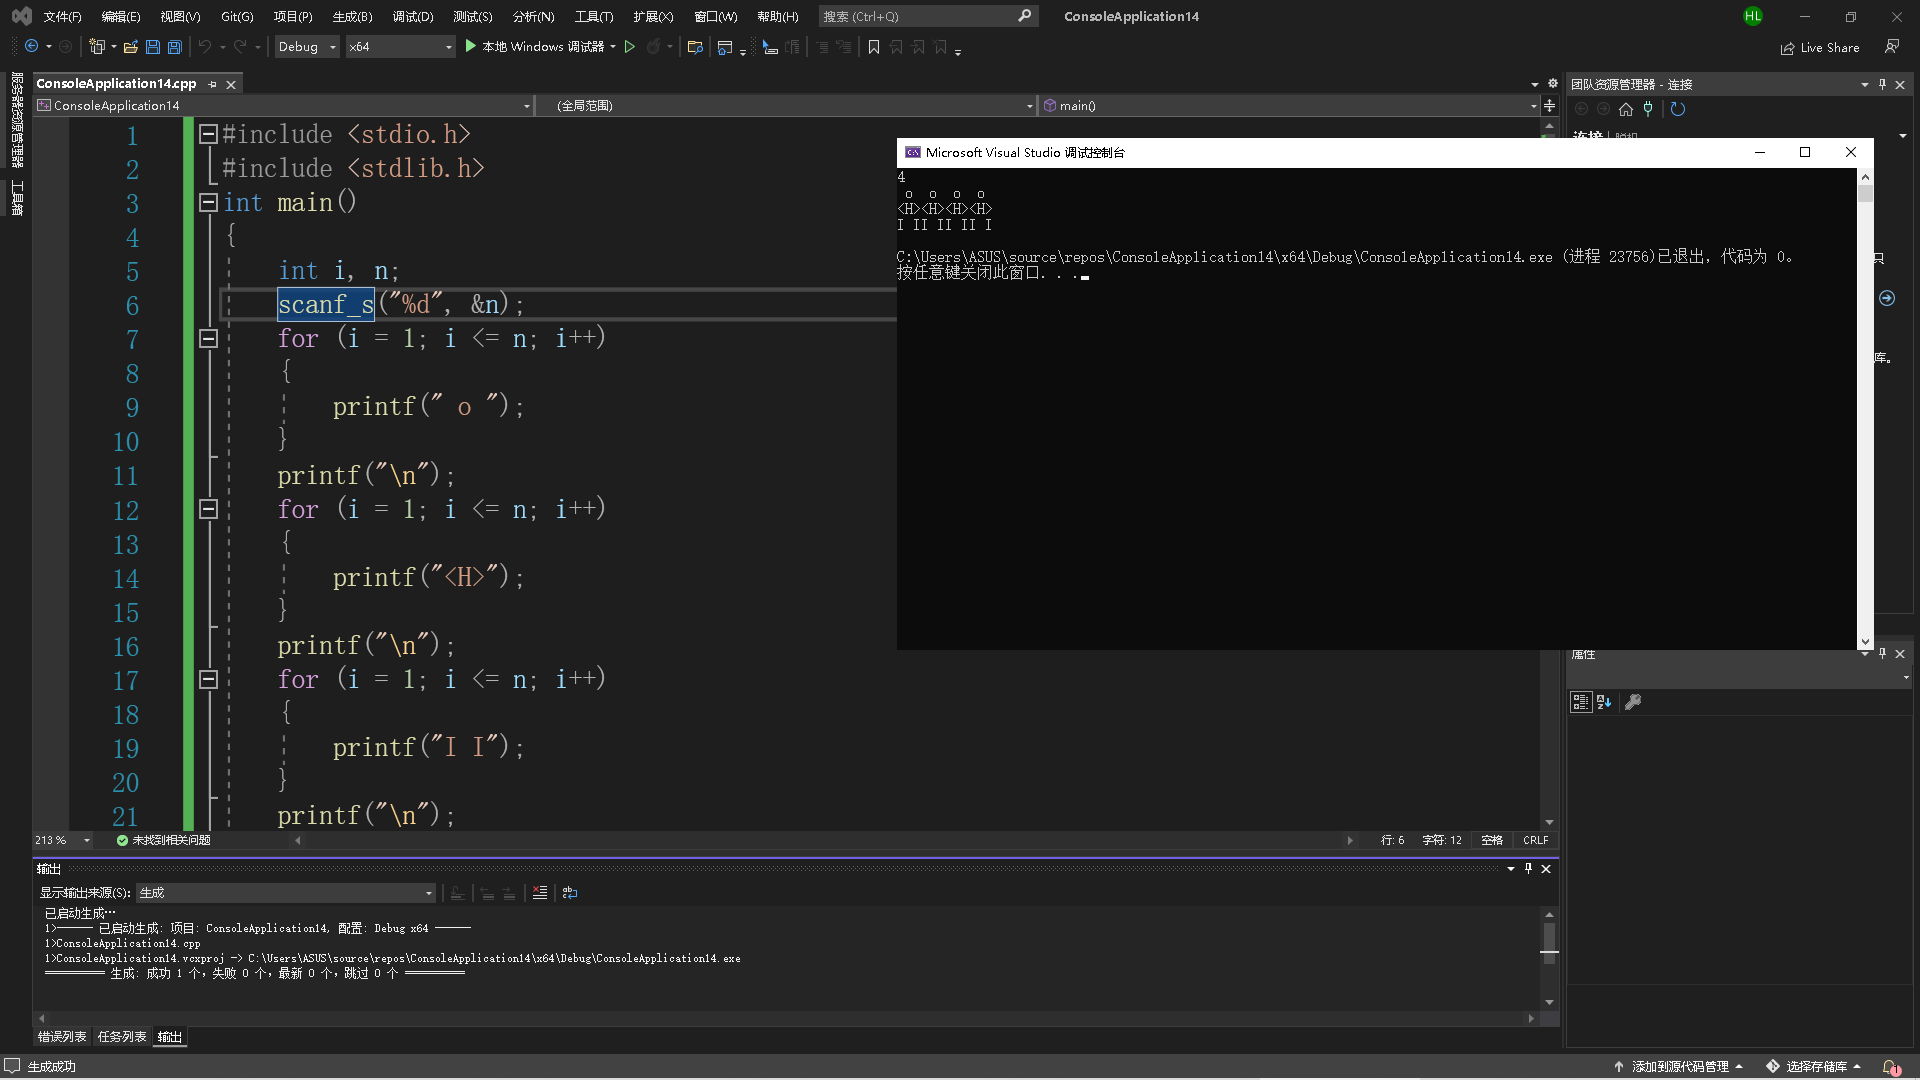The width and height of the screenshot is (1920, 1080).
Task: Click the Save All toolbar icon
Action: 175,47
